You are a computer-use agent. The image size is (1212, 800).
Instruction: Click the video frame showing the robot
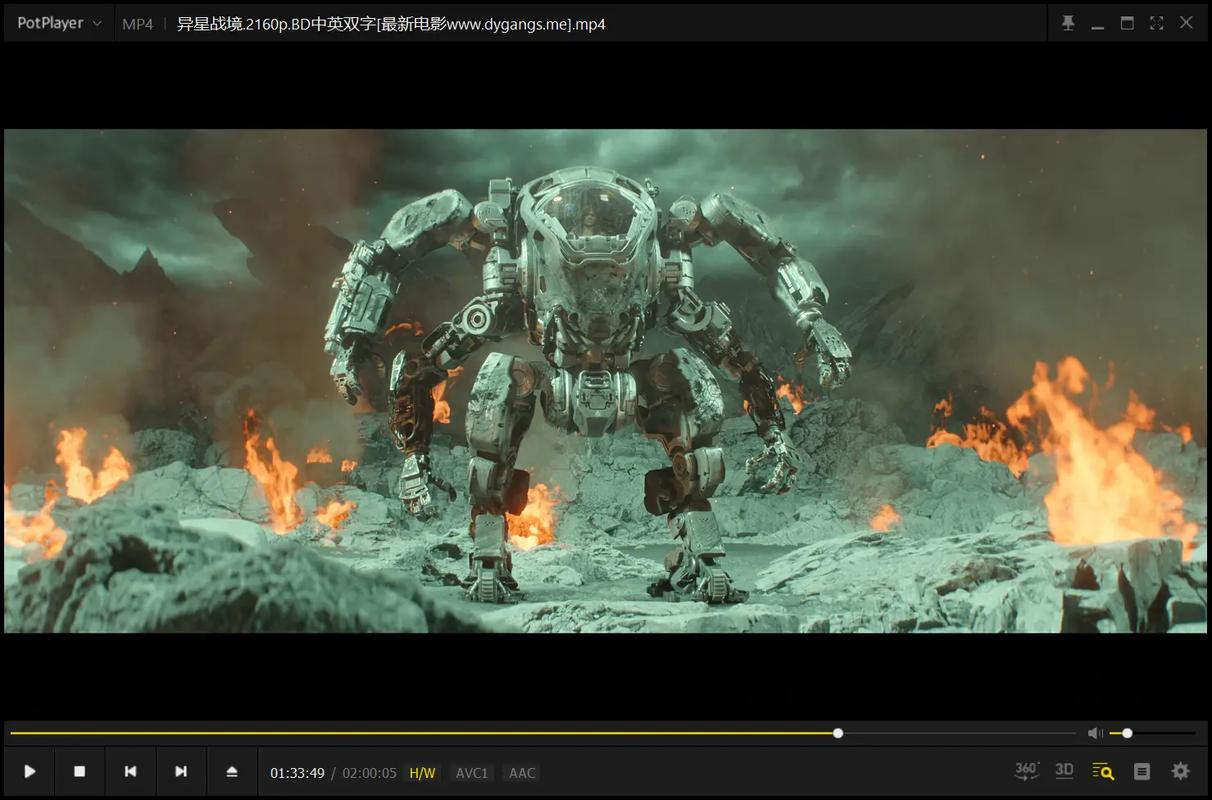point(606,381)
